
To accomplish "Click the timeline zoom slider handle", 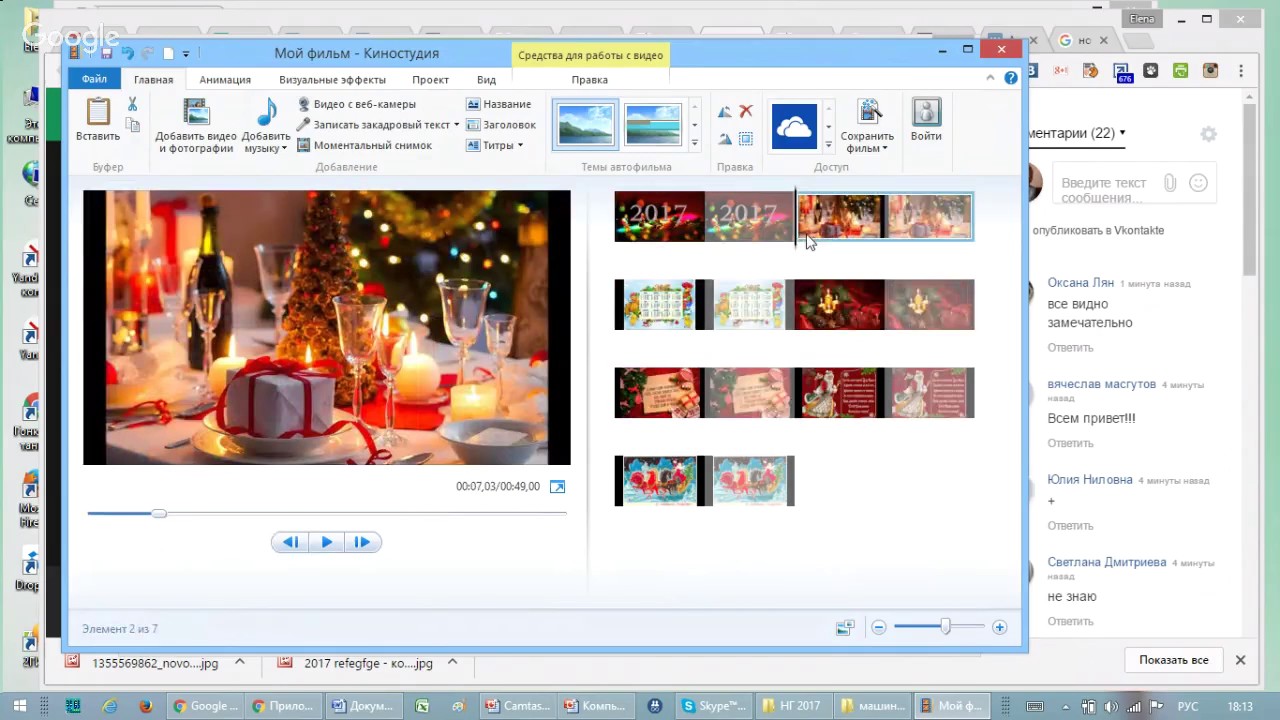I will point(945,627).
